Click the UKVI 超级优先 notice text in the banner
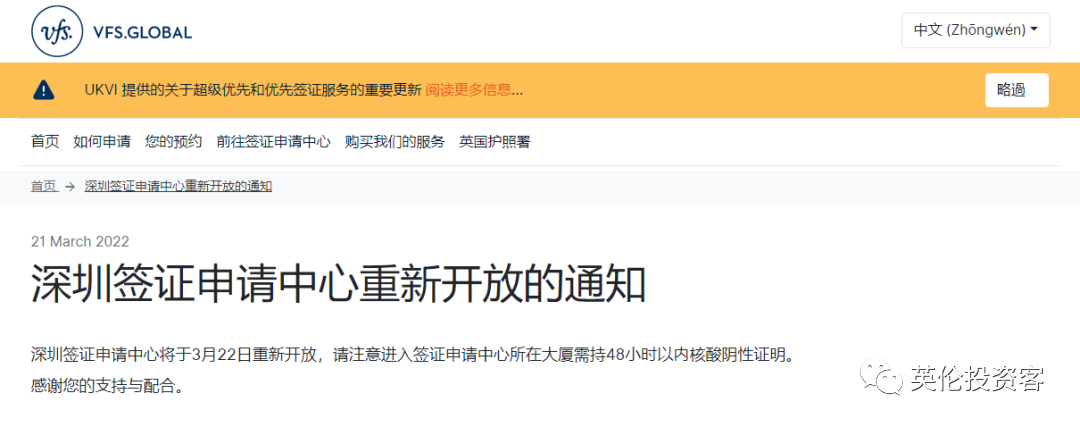 253,90
